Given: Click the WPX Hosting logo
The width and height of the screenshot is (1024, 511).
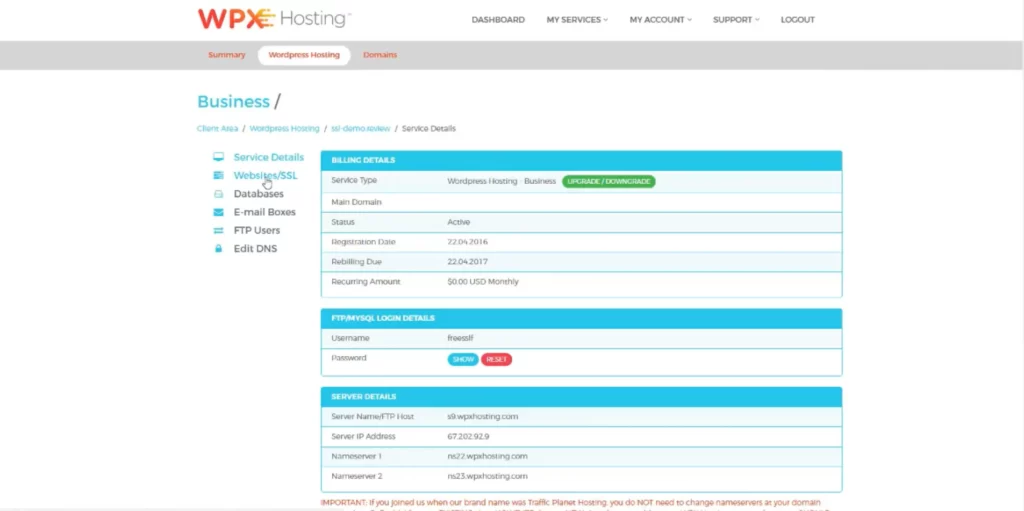Looking at the screenshot, I should [273, 19].
